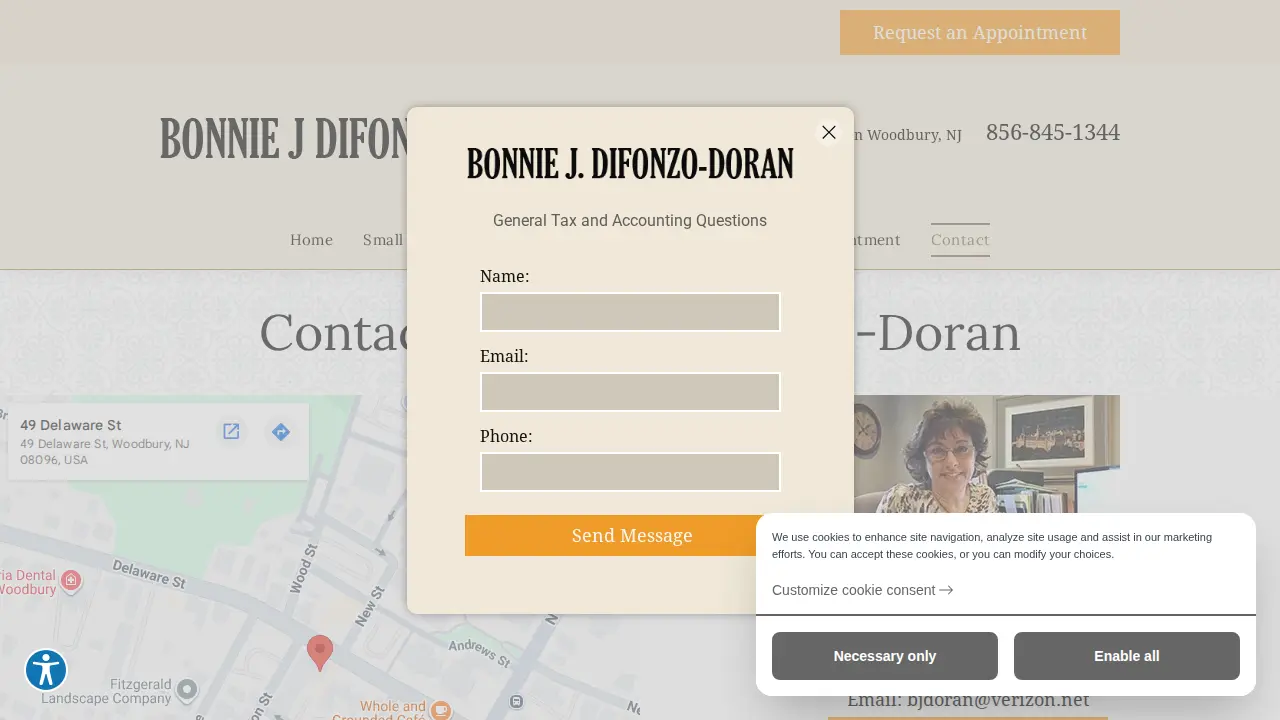Viewport: 1280px width, 720px height.
Task: Click the Request an Appointment button
Action: coord(980,32)
